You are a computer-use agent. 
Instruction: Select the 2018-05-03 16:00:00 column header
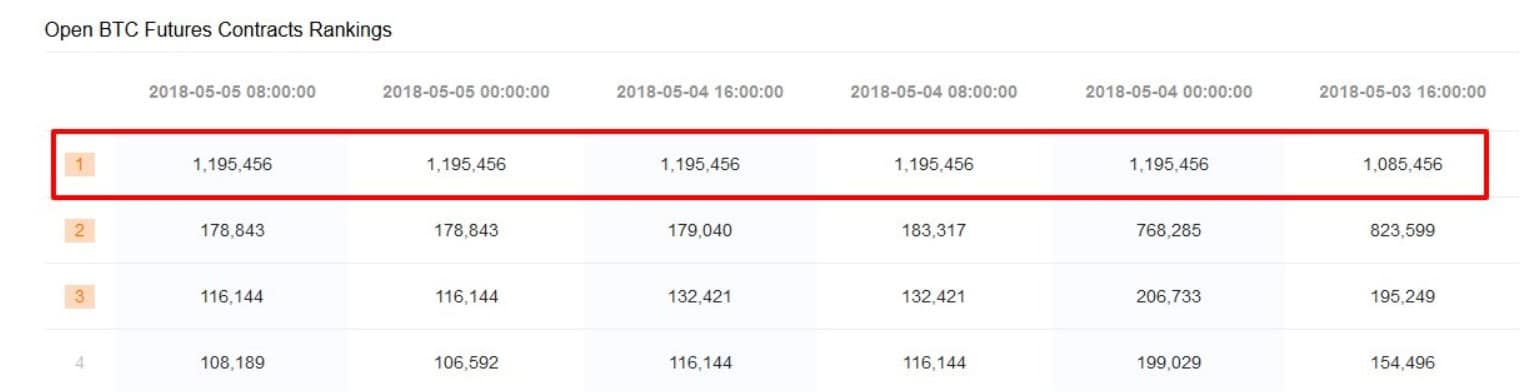click(x=1402, y=92)
